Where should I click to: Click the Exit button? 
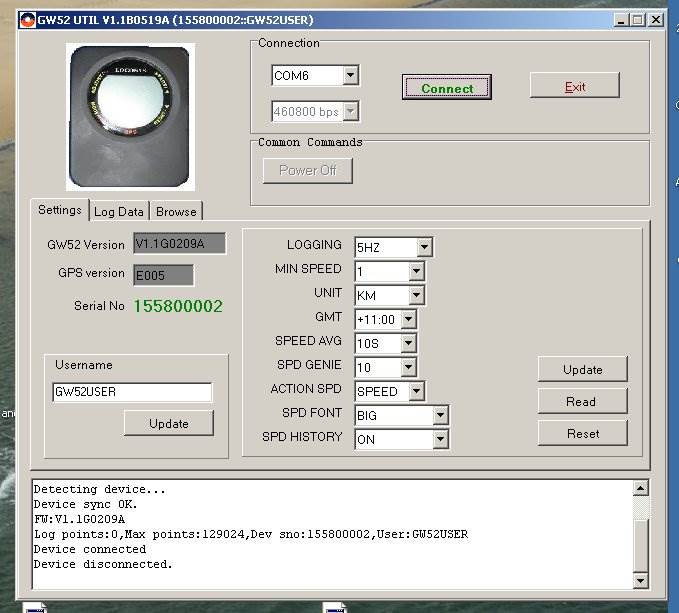coord(574,86)
